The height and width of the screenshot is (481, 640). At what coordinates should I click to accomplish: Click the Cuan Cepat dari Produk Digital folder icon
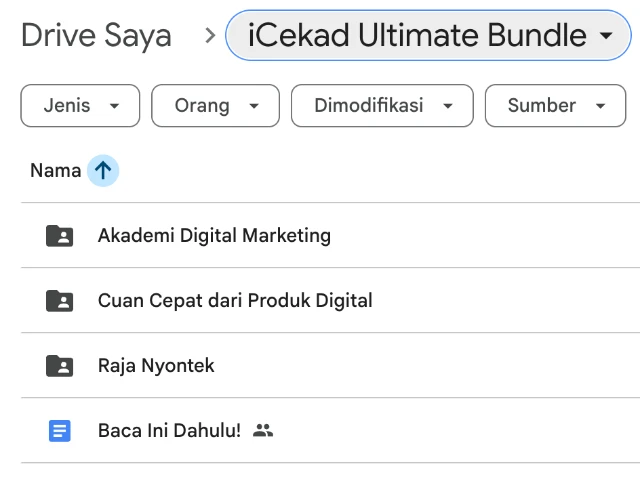[x=60, y=301]
